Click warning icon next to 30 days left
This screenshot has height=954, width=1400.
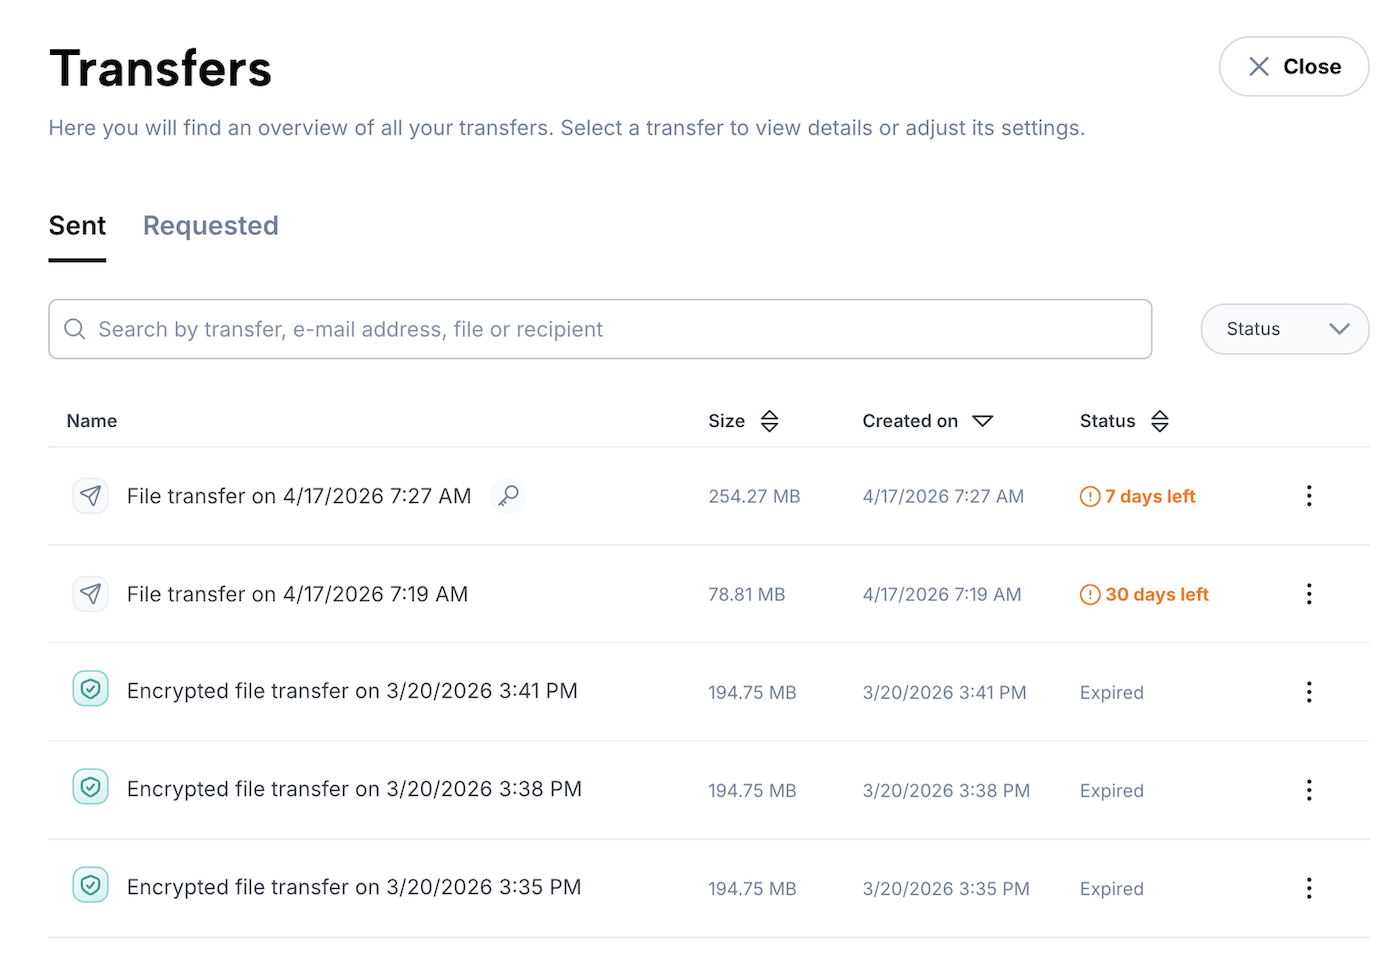(1090, 594)
